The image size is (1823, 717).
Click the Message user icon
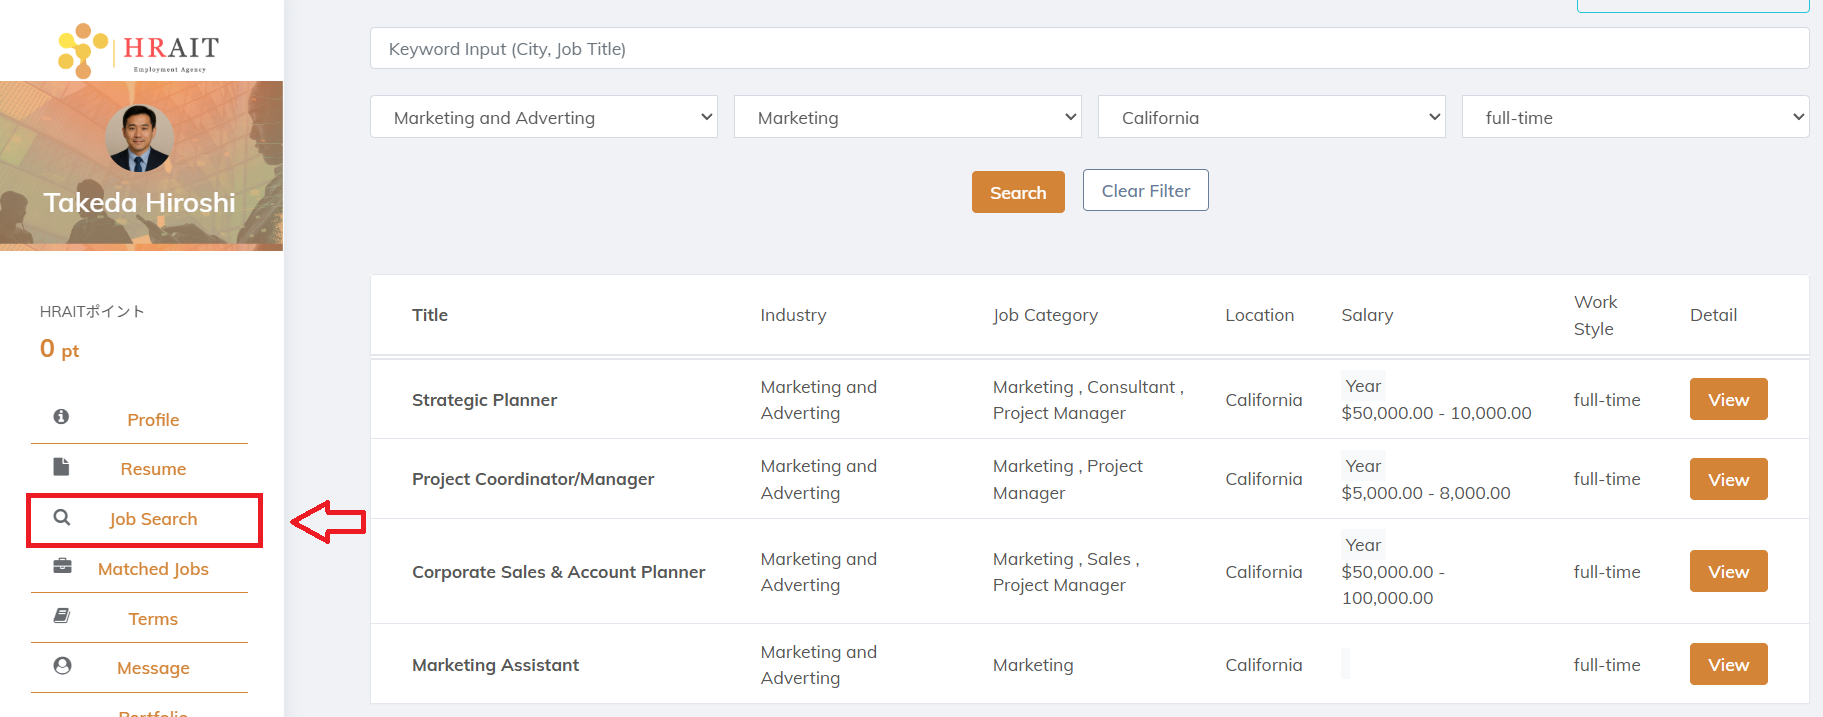(62, 666)
